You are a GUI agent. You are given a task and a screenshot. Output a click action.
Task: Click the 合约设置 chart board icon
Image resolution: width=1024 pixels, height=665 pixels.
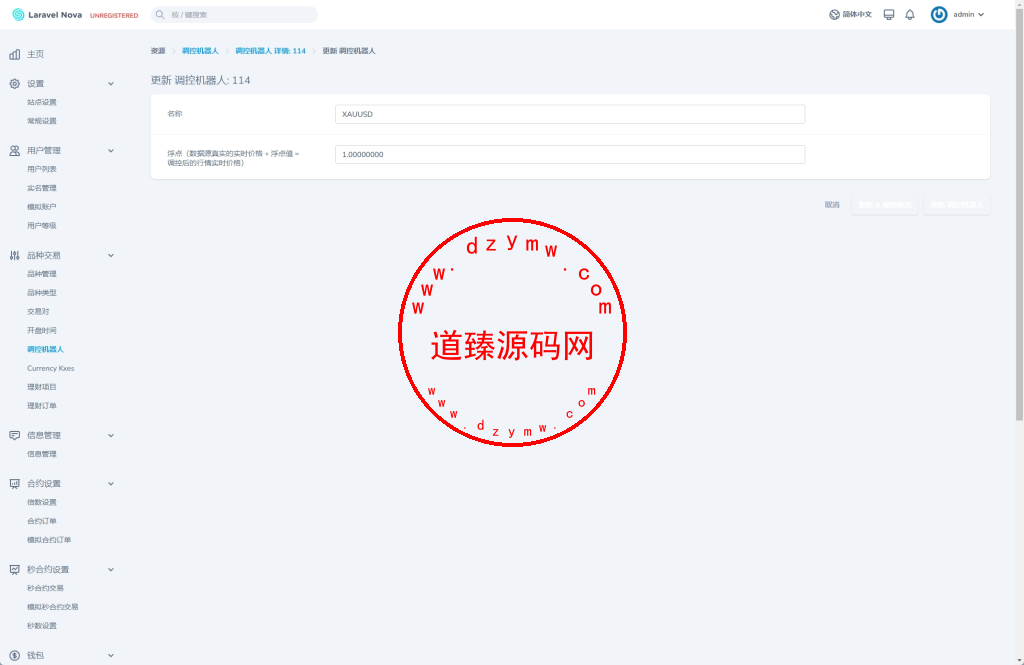pos(14,483)
